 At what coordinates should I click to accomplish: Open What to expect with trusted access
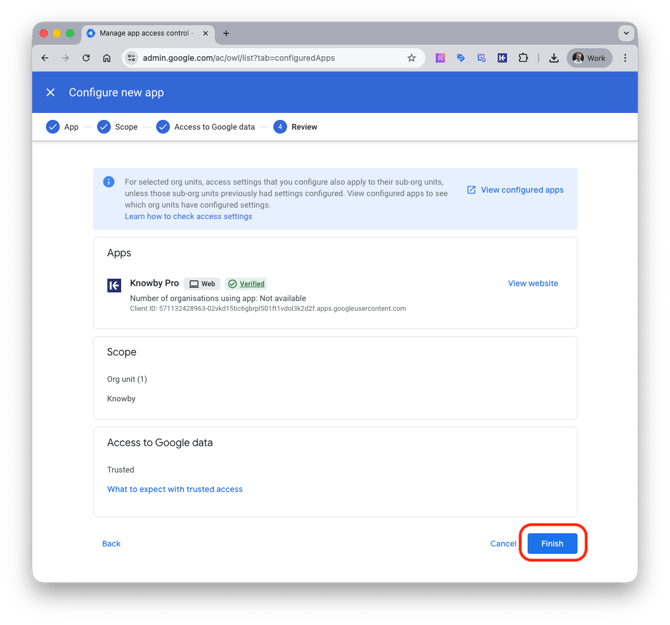(175, 489)
